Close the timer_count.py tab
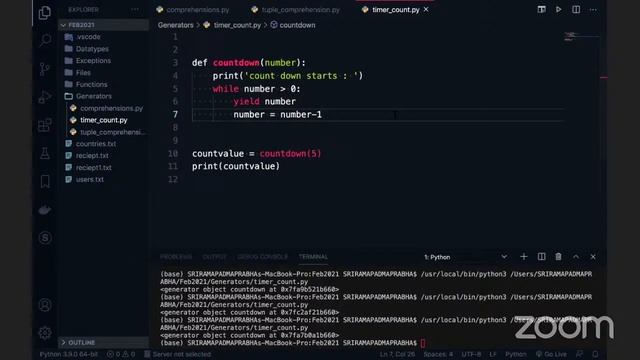640x360 pixels. (x=426, y=9)
